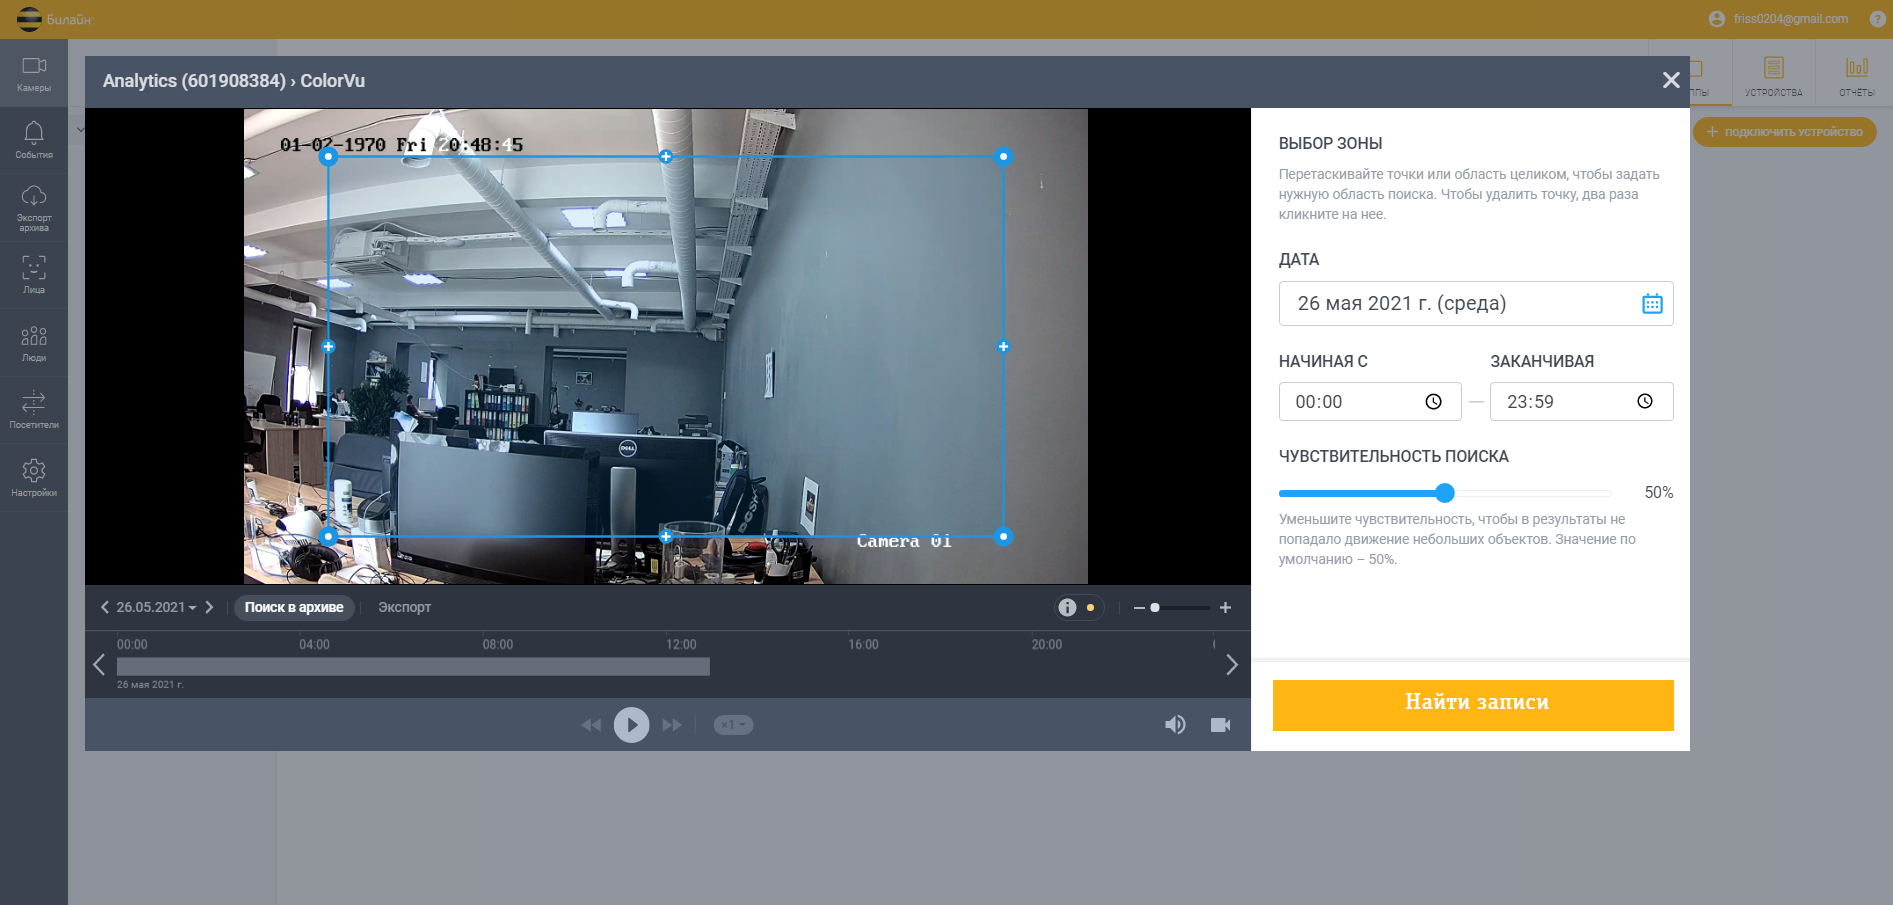Mute the player volume
The width and height of the screenshot is (1893, 905).
pyautogui.click(x=1175, y=725)
